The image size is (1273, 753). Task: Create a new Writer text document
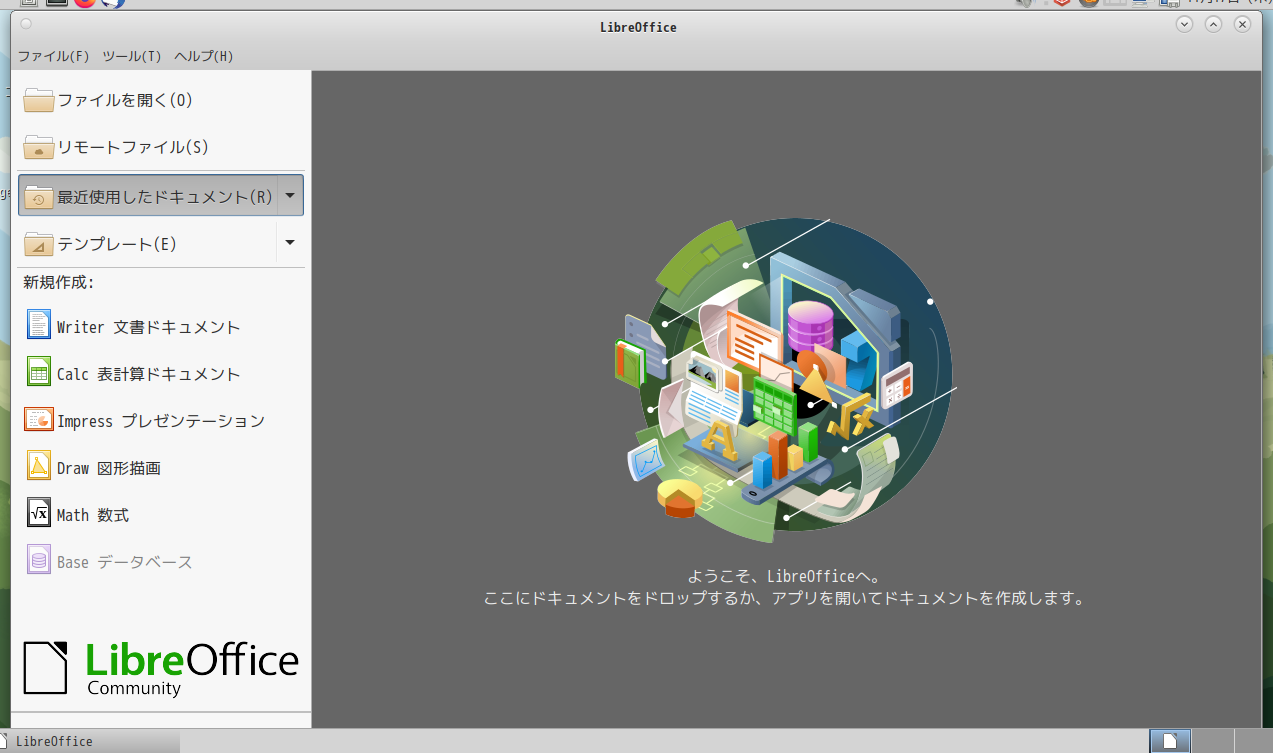134,327
